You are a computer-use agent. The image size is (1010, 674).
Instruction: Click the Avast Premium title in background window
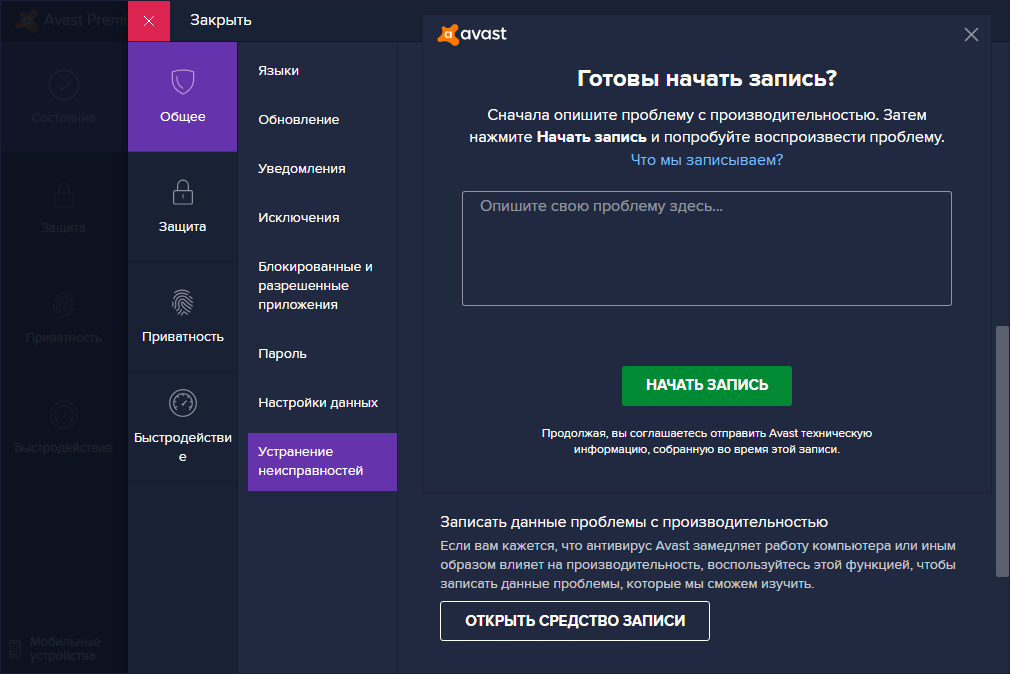tap(85, 20)
